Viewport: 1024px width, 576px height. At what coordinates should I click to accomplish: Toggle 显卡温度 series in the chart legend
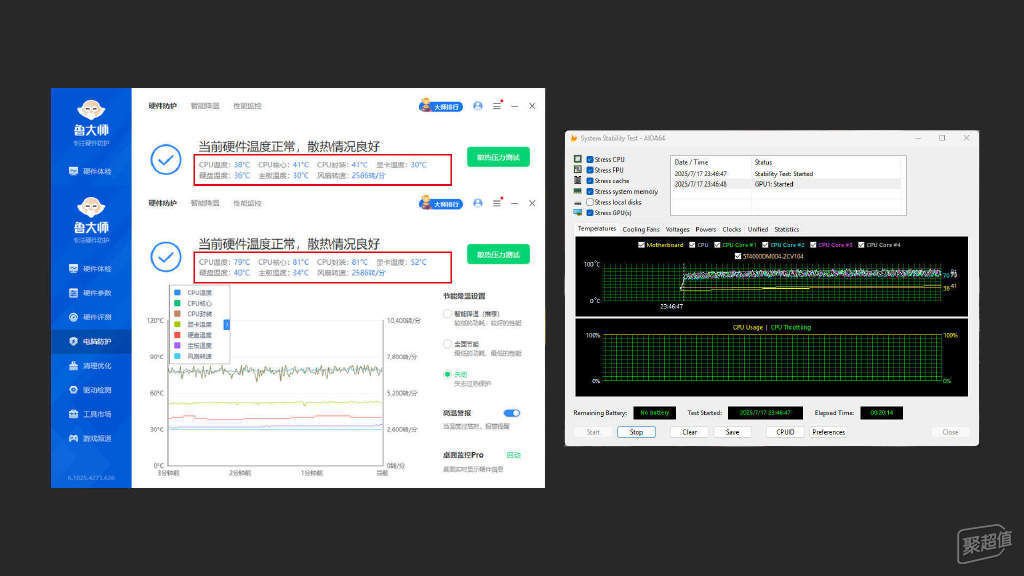193,325
